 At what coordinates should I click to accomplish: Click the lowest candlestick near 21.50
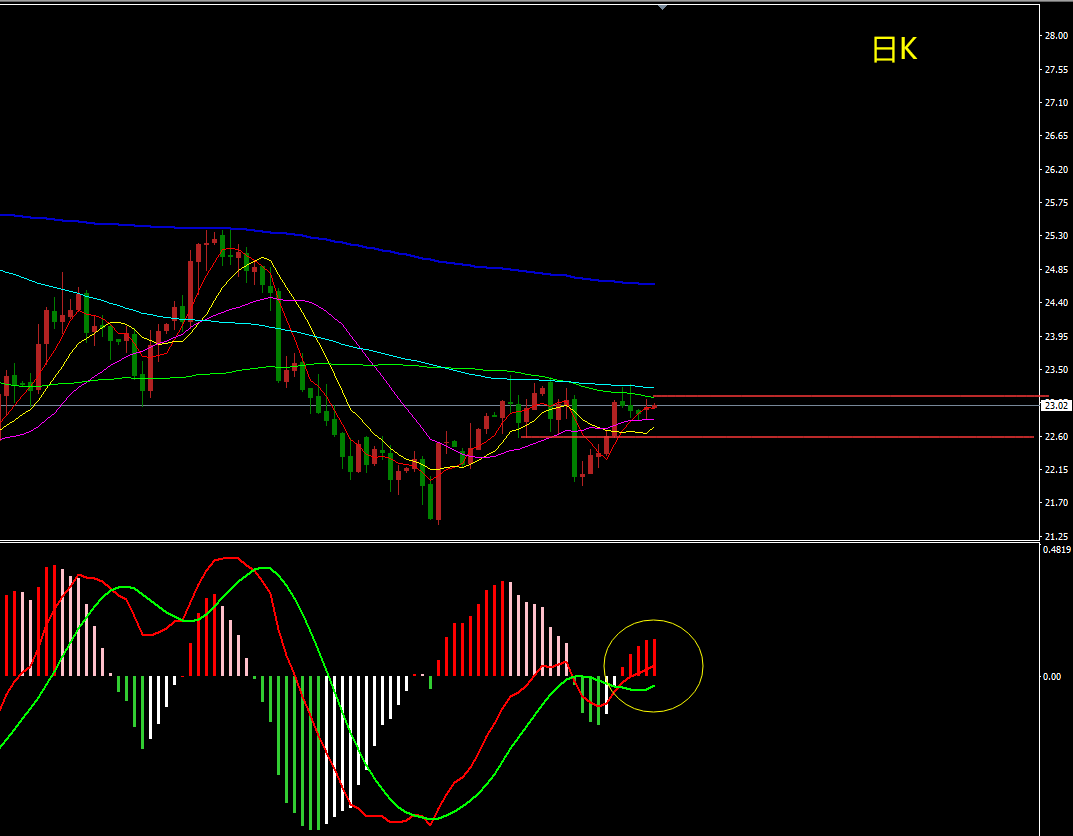click(x=438, y=483)
